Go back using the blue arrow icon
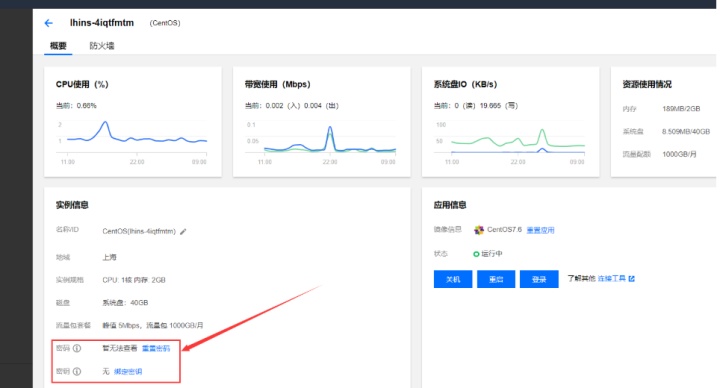The height and width of the screenshot is (388, 720). pyautogui.click(x=48, y=23)
